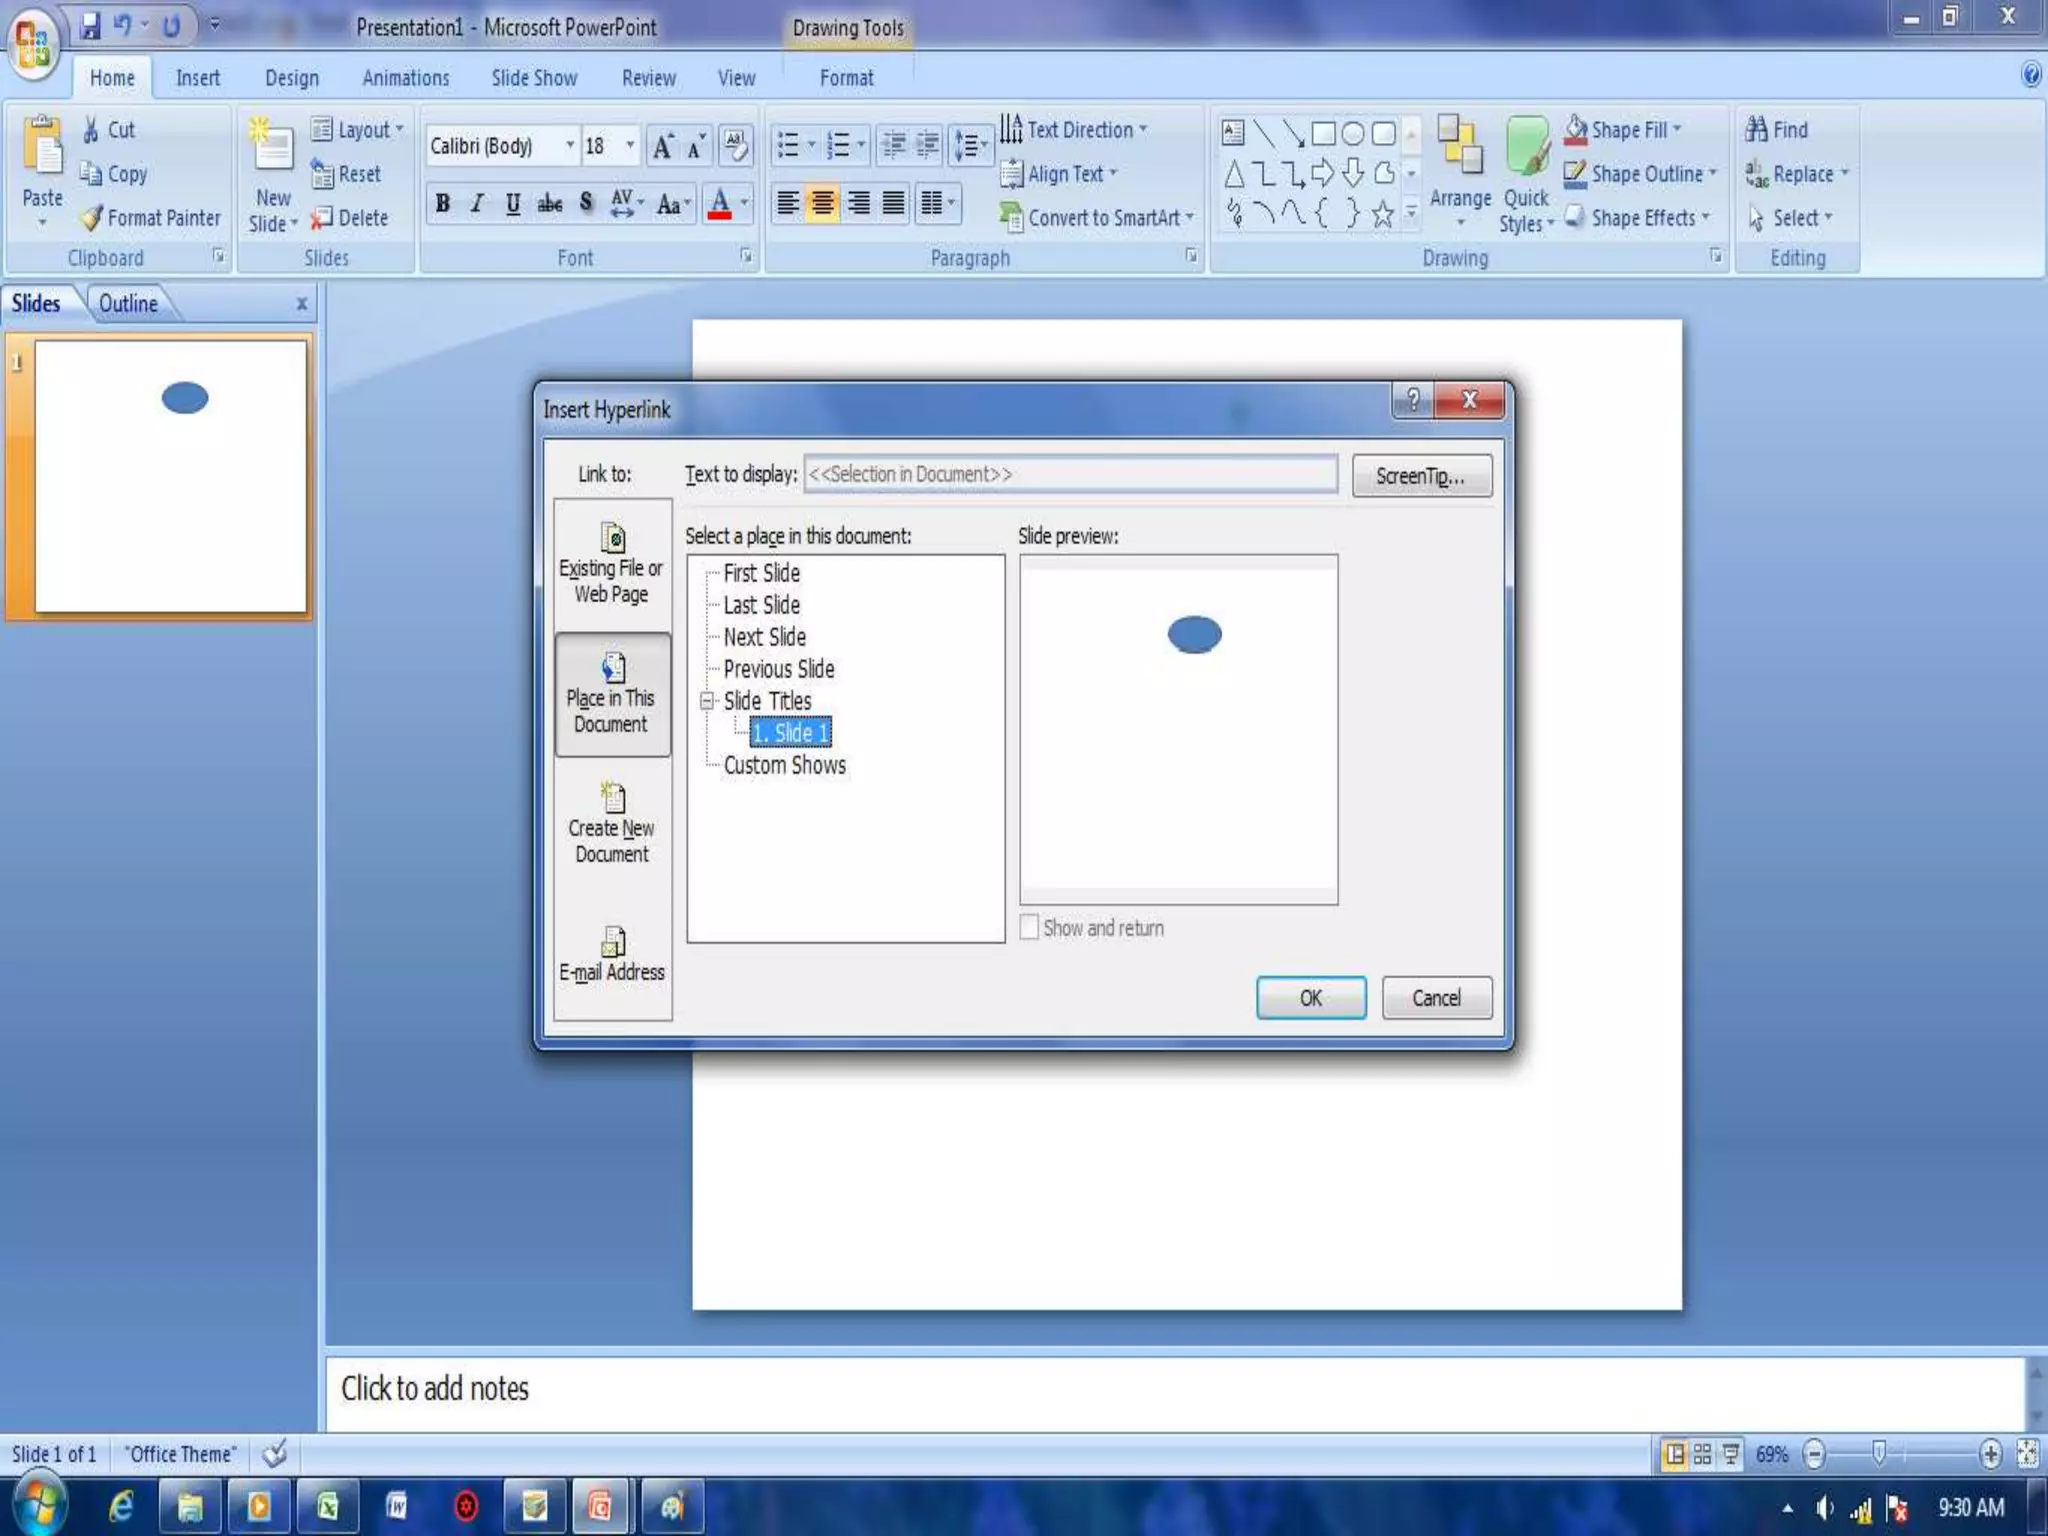This screenshot has height=1536, width=2048.
Task: Switch to Slide Sorter view button
Action: (1702, 1453)
